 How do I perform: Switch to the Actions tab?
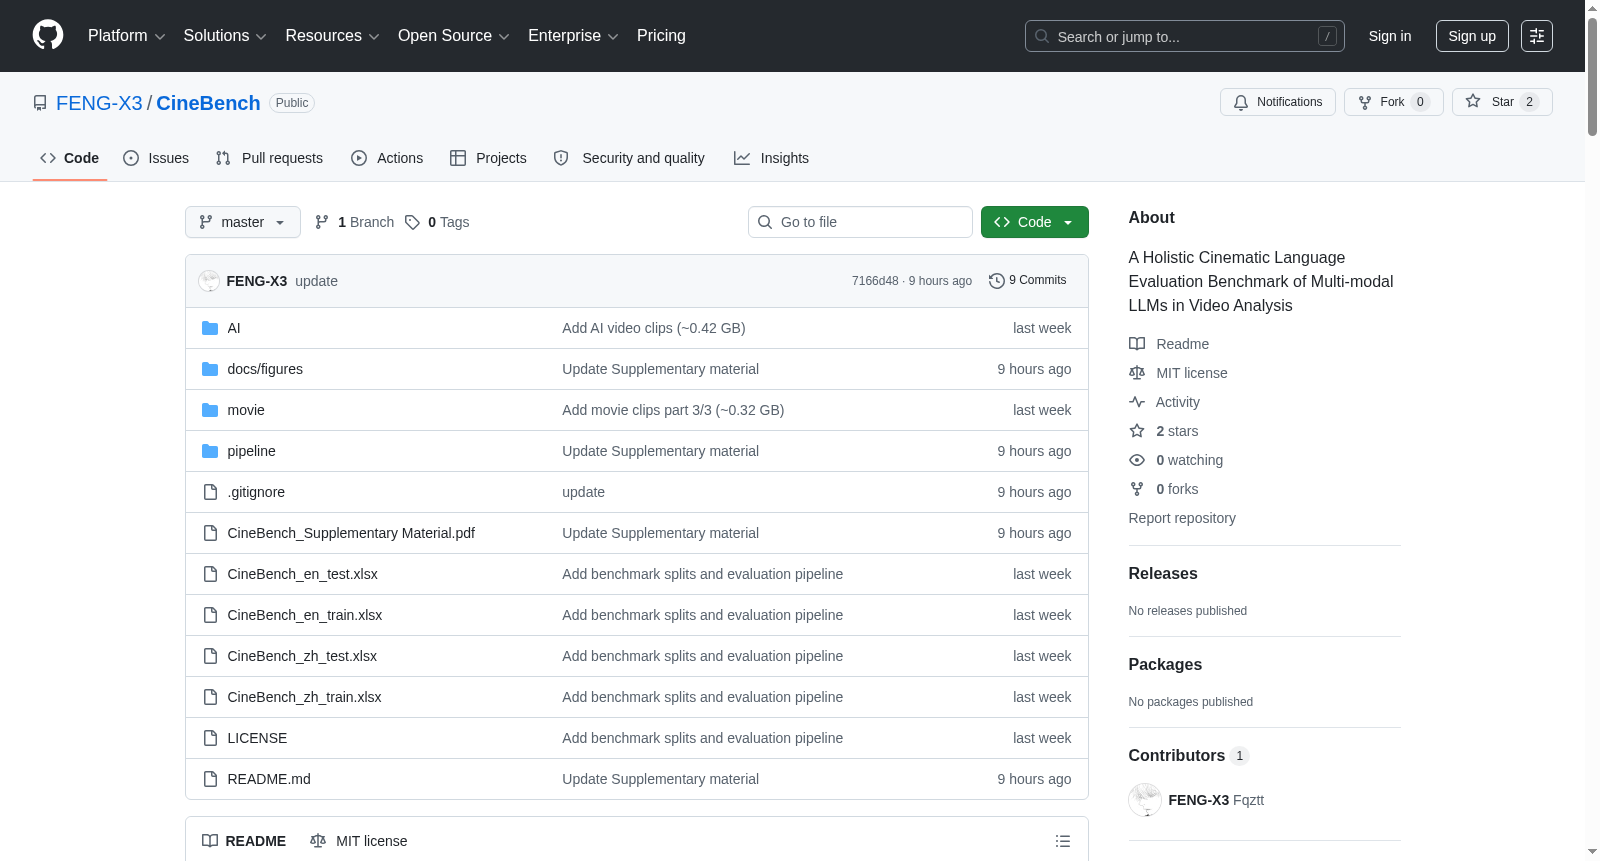pyautogui.click(x=387, y=158)
